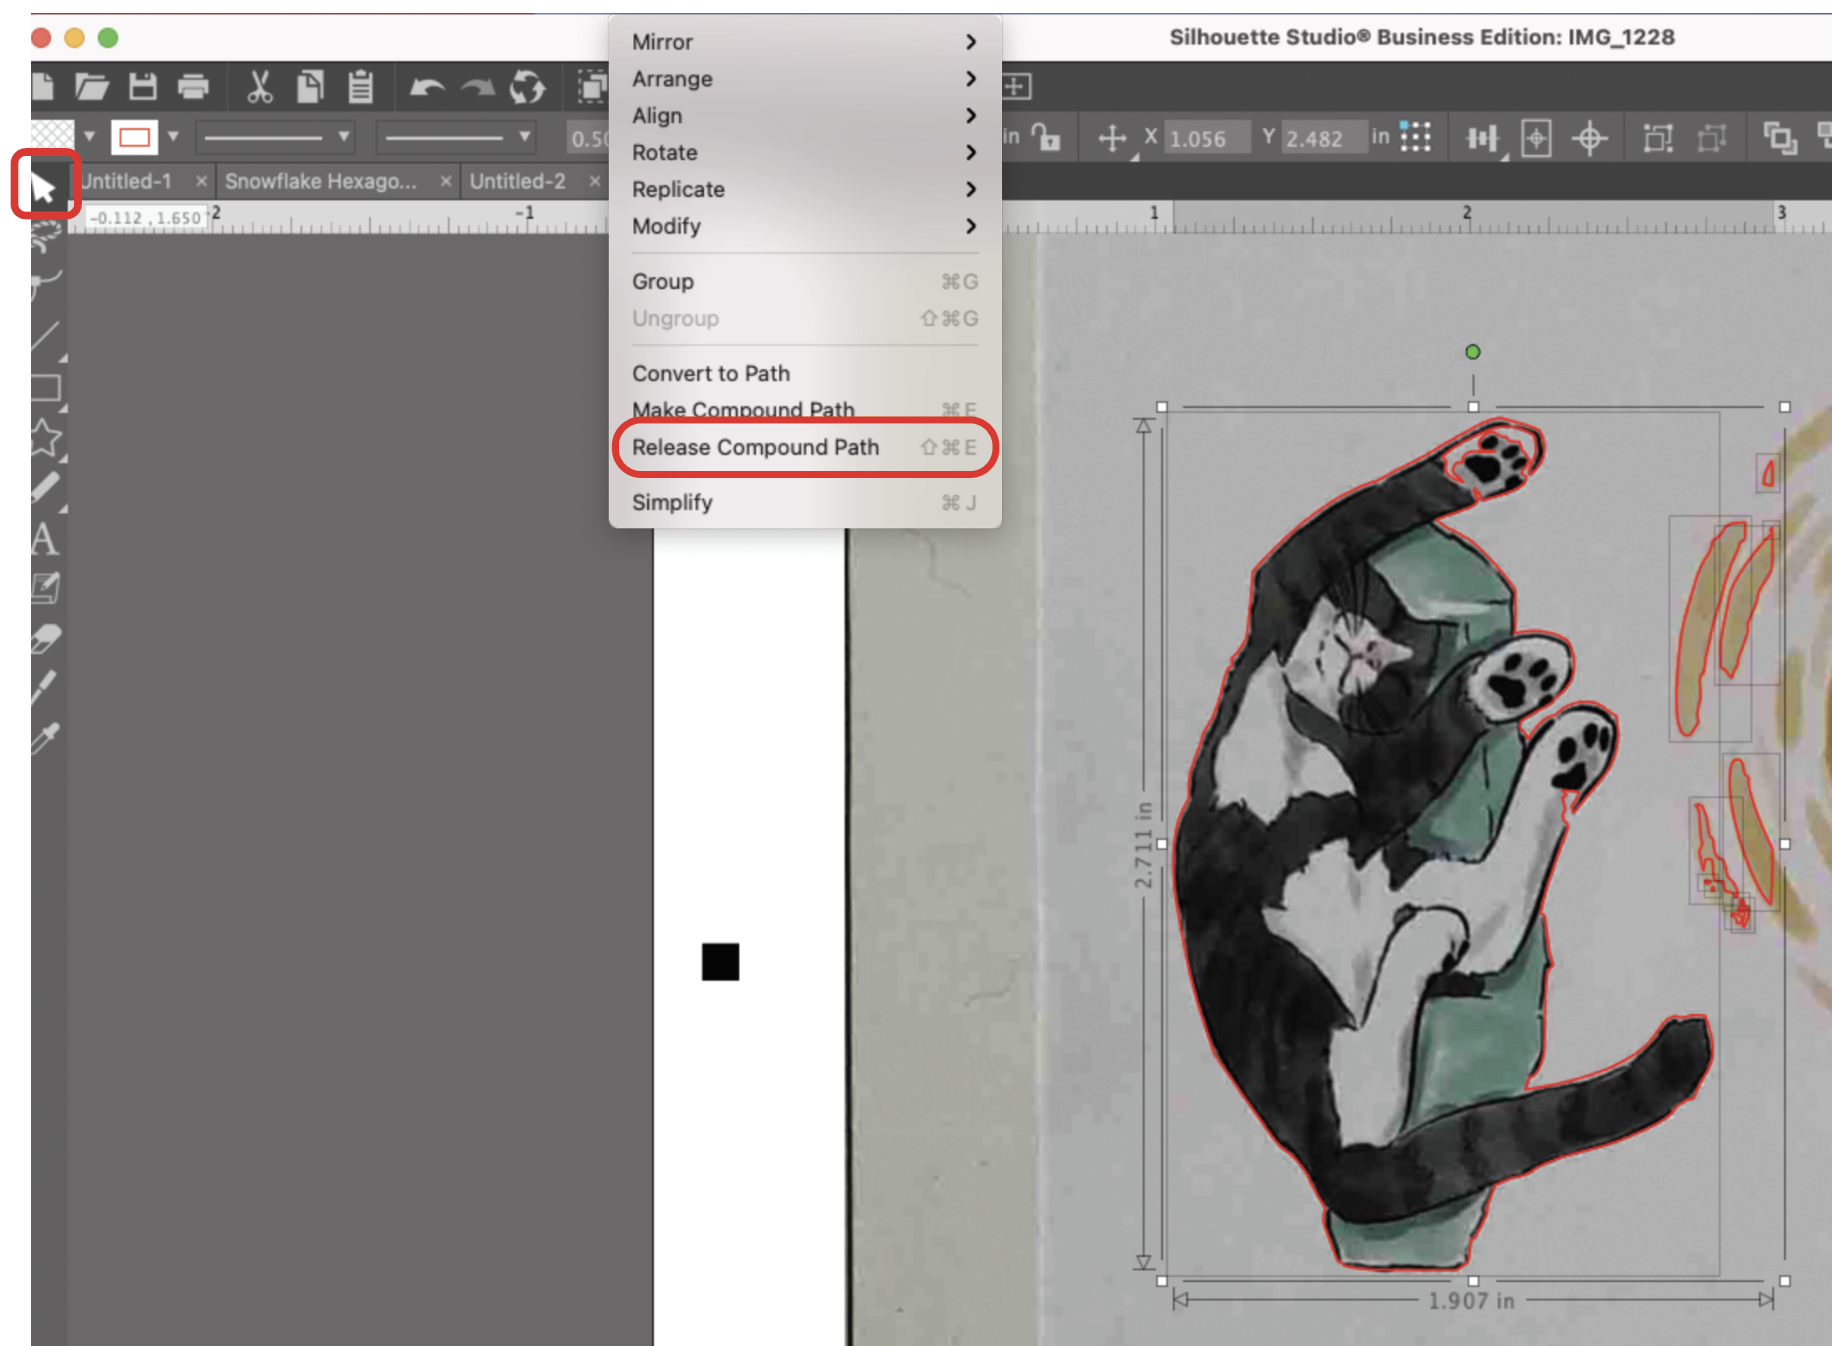
Task: Select the Eraser tool
Action: pos(46,638)
